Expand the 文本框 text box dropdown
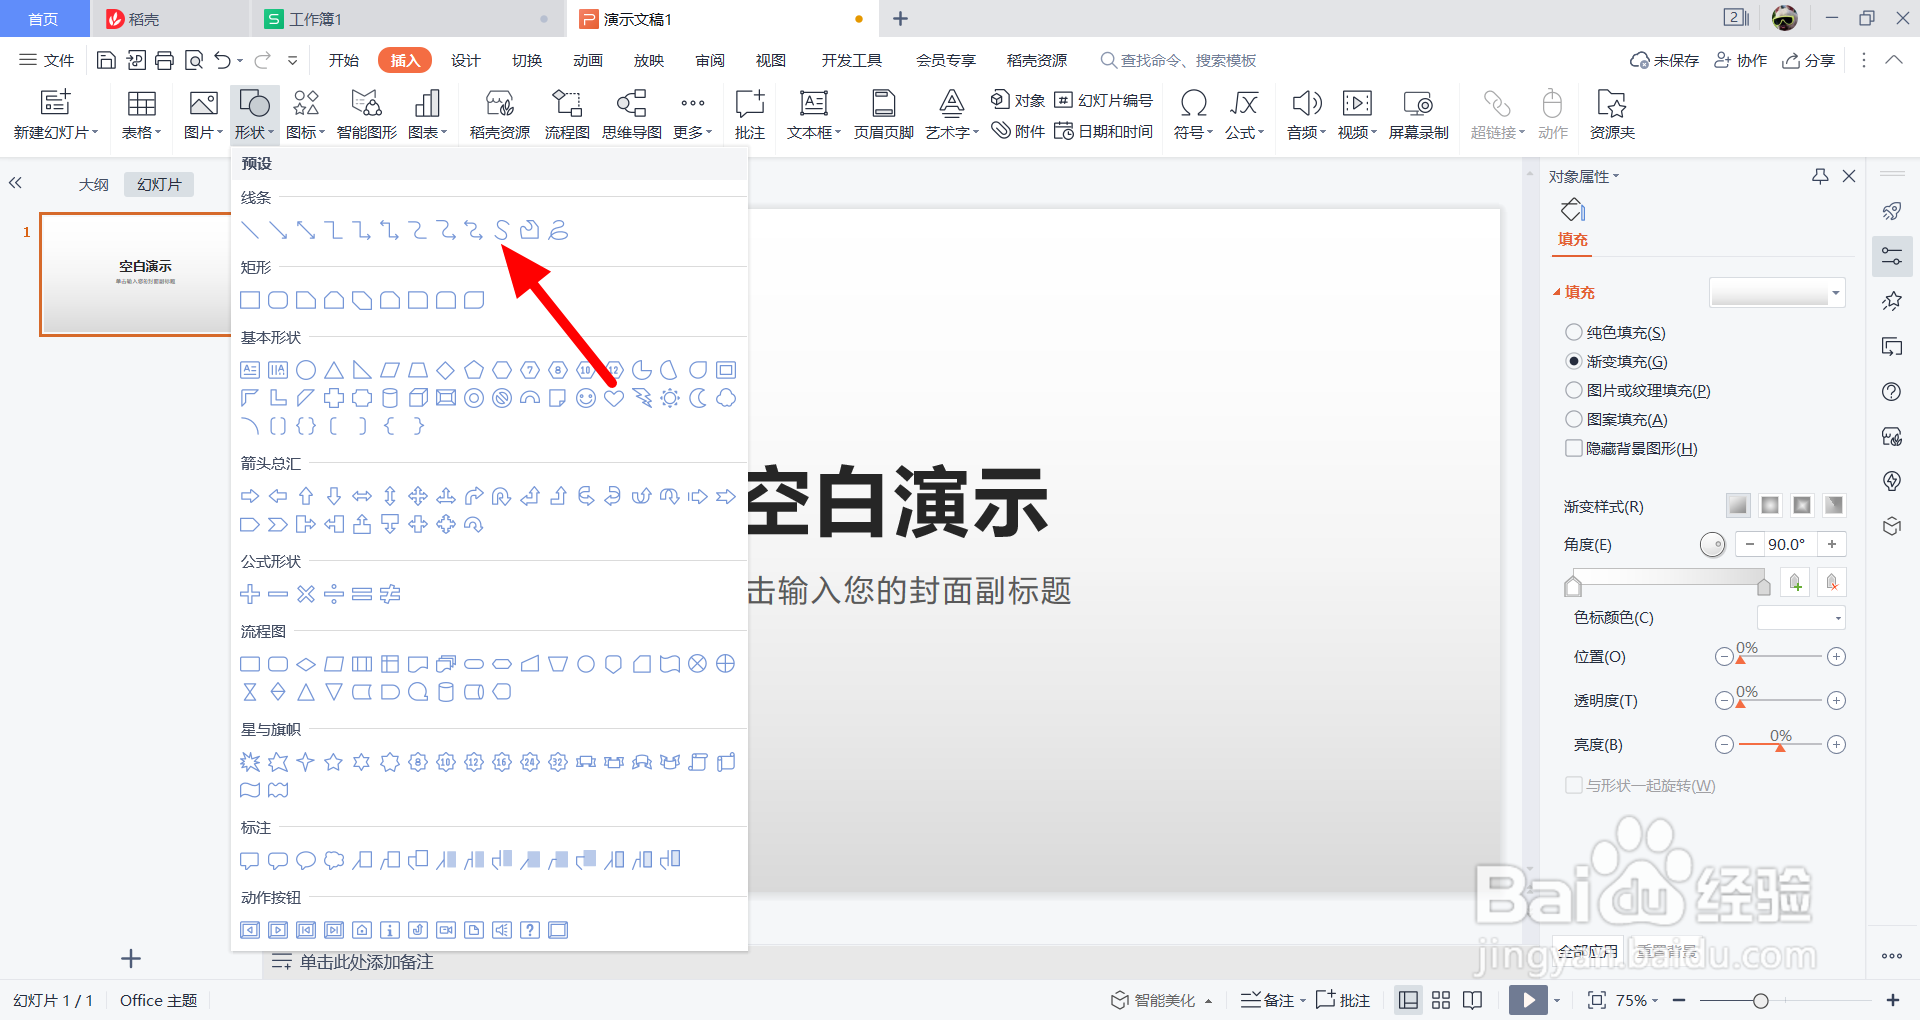The width and height of the screenshot is (1920, 1020). [x=813, y=132]
